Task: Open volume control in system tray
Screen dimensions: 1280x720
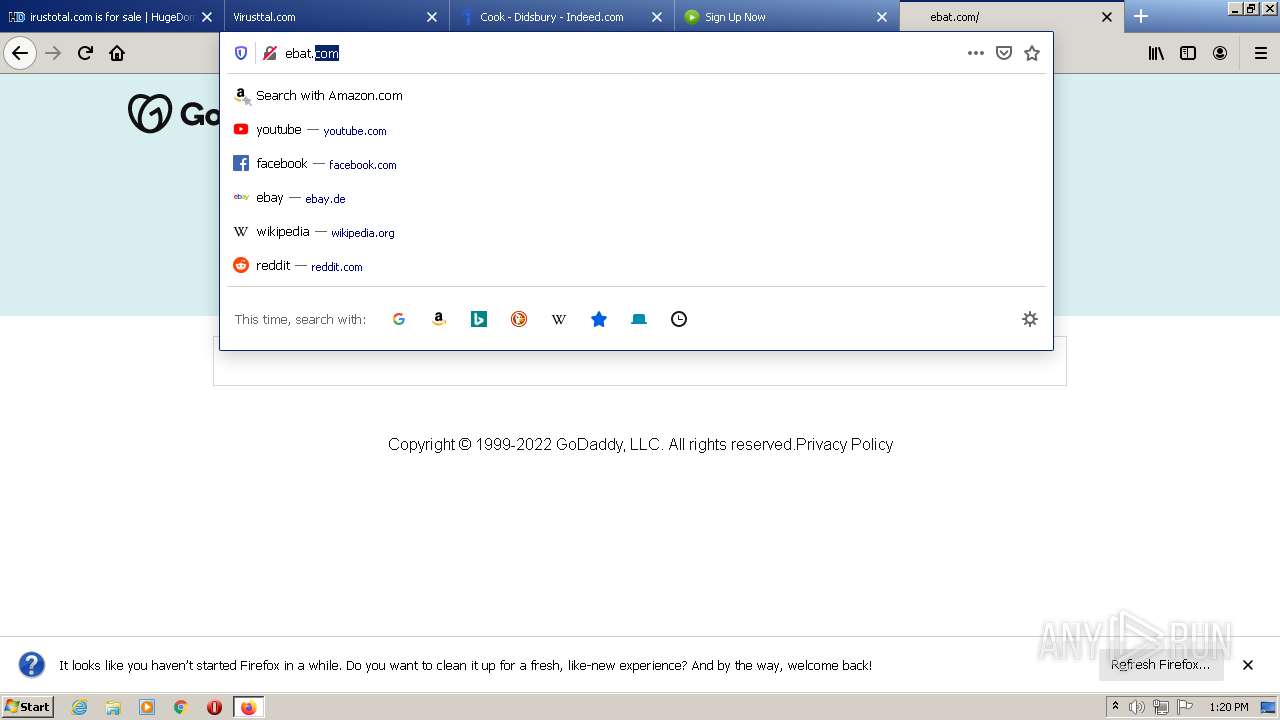Action: pos(1137,707)
